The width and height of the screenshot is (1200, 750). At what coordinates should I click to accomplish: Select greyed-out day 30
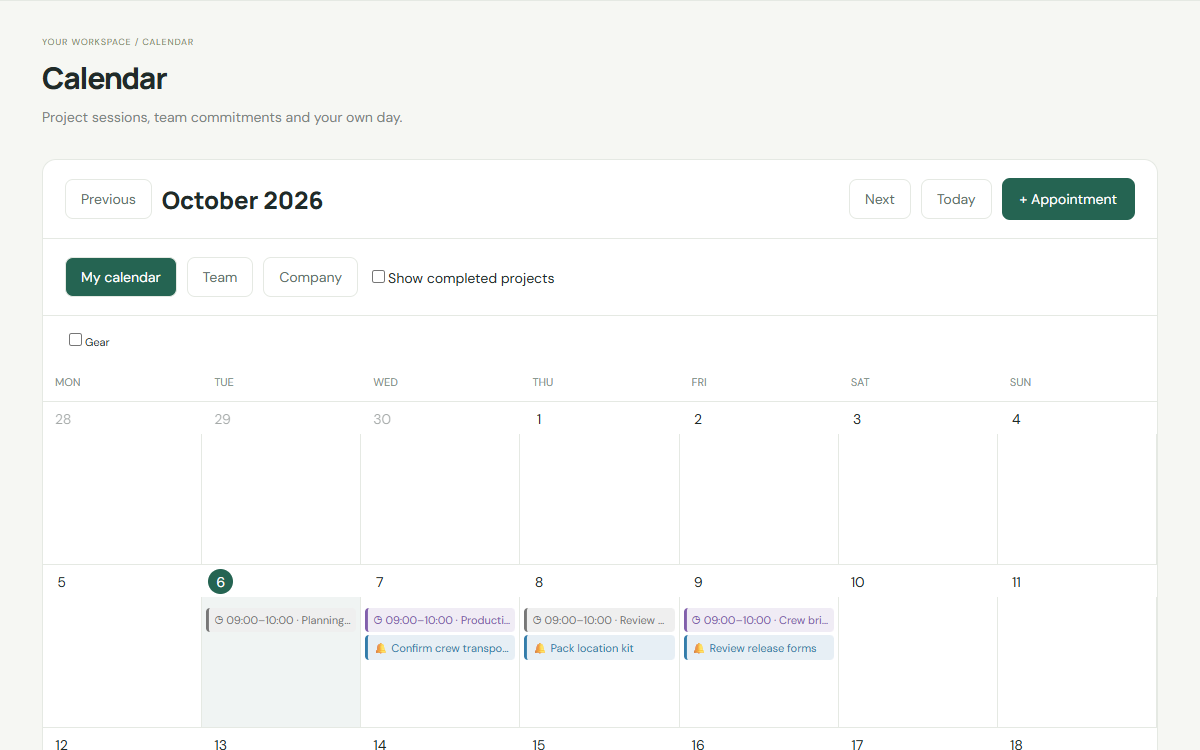coord(382,419)
